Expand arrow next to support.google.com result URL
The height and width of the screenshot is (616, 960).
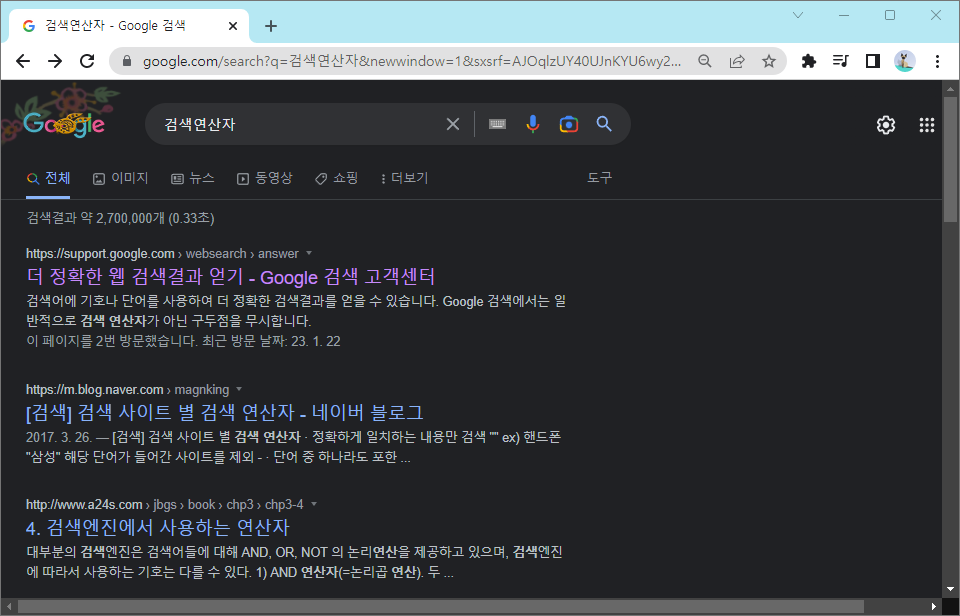(x=309, y=254)
